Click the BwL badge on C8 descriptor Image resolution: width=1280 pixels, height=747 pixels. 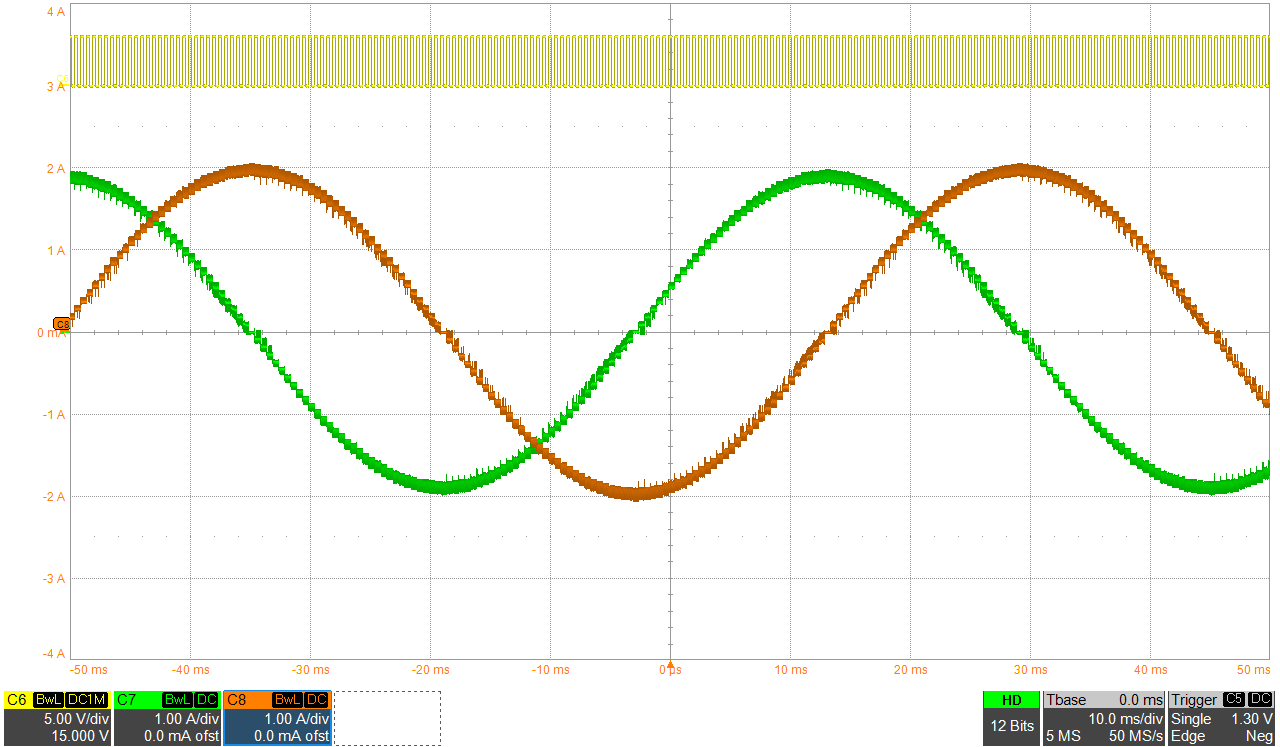click(287, 700)
